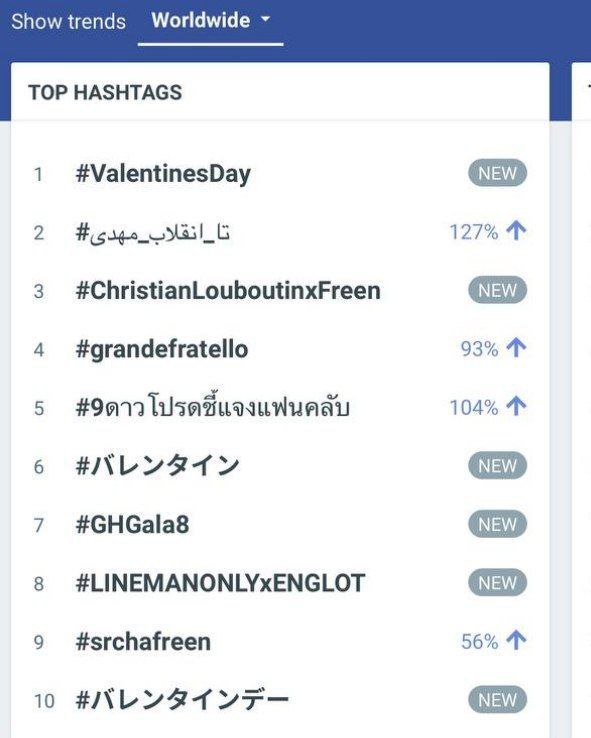This screenshot has width=591, height=738.
Task: Select the #grandefratello hashtag
Action: [x=161, y=350]
